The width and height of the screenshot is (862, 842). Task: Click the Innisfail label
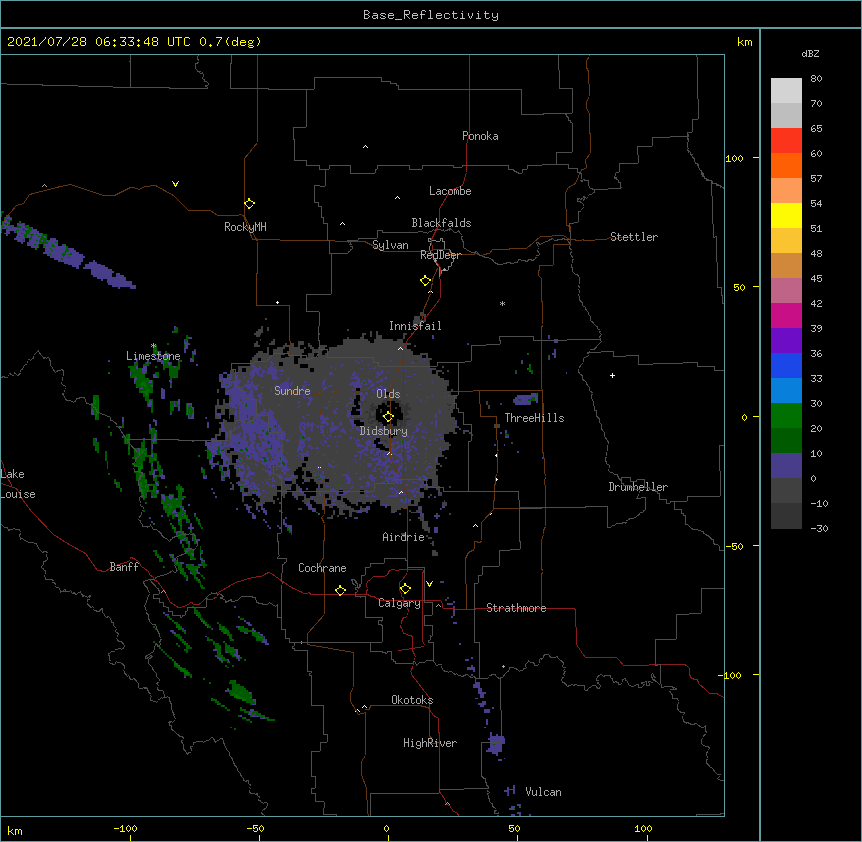(x=415, y=326)
